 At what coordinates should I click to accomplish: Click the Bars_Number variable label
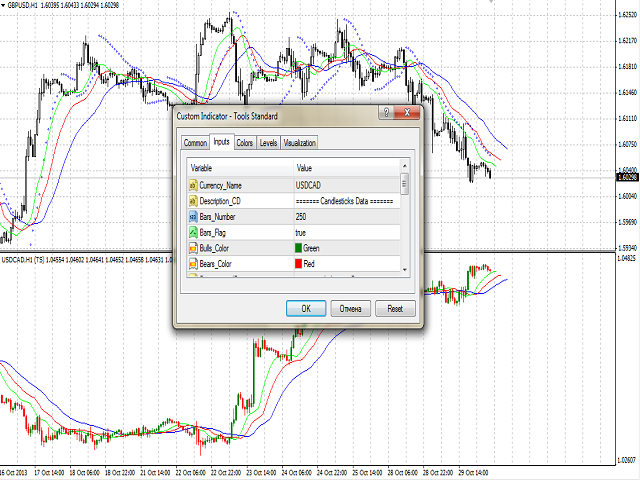[x=217, y=217]
